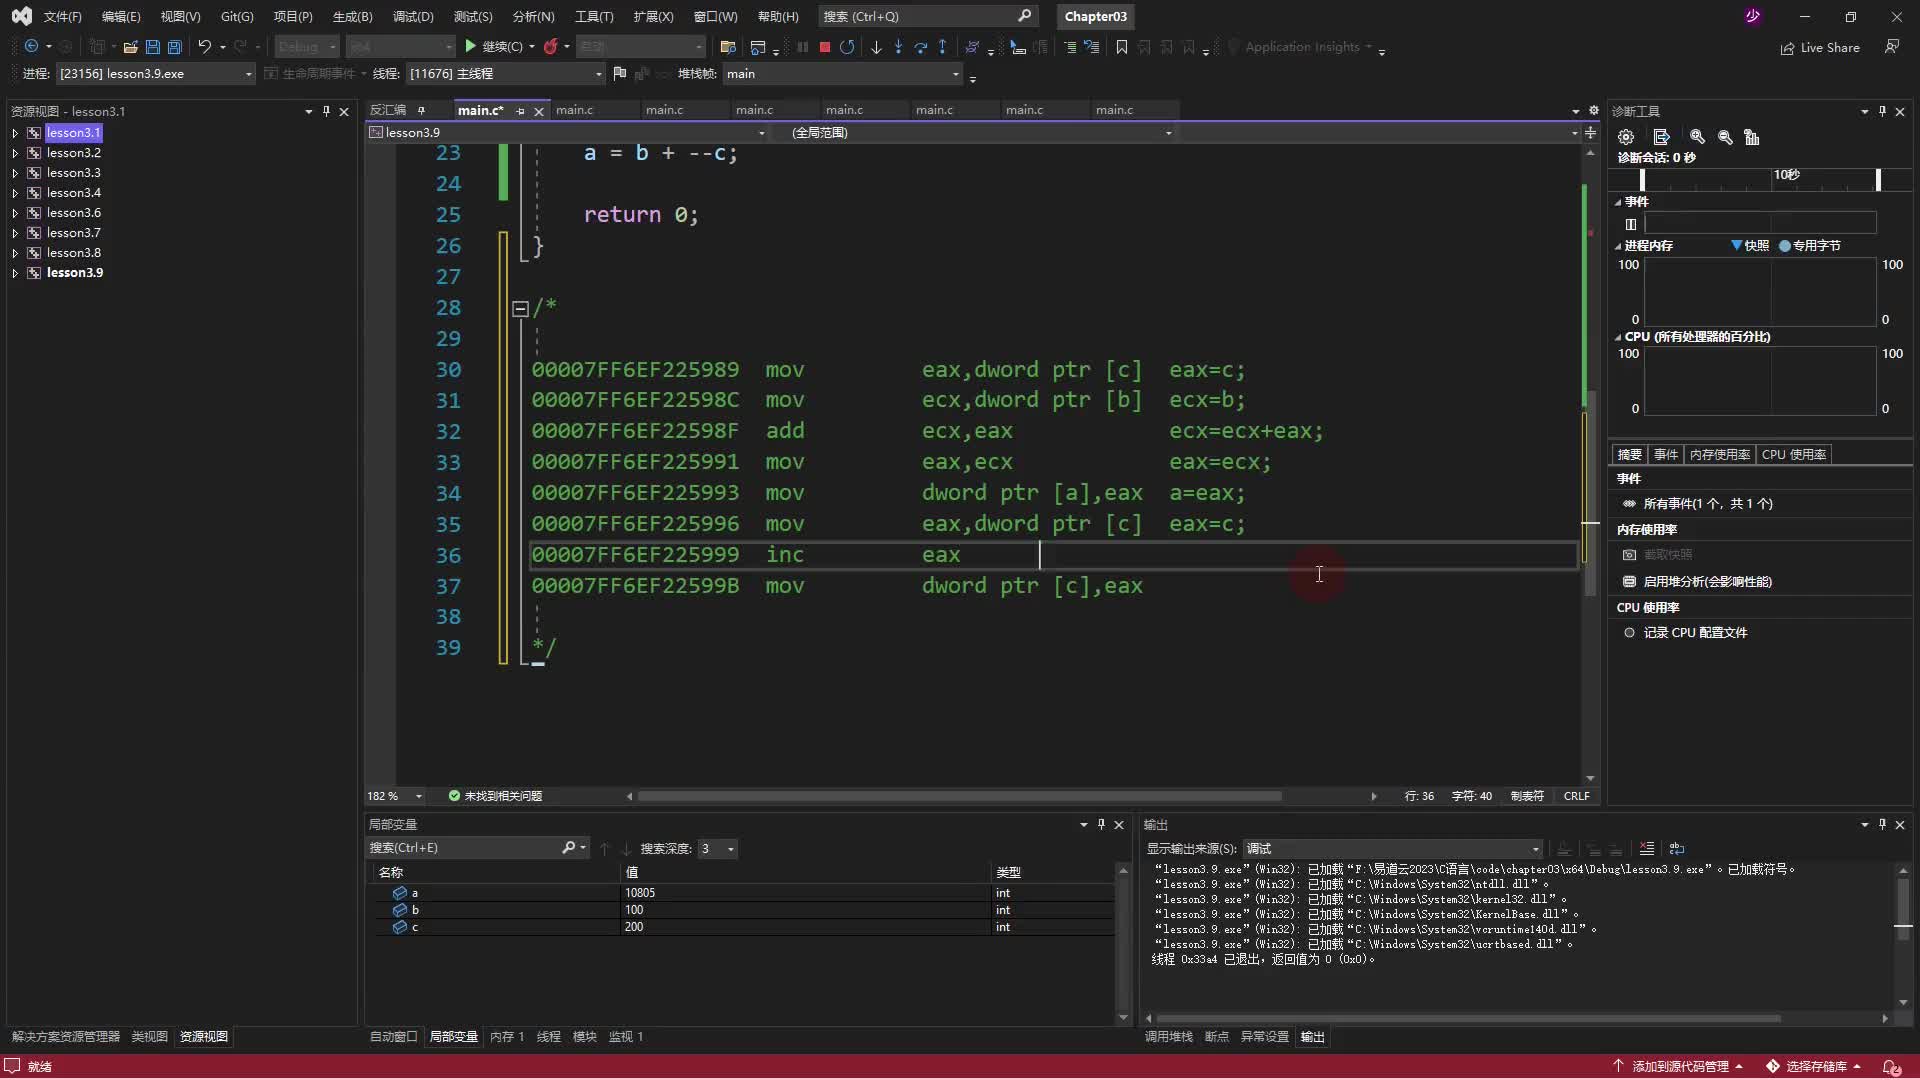Image resolution: width=1920 pixels, height=1080 pixels.
Task: Click the Live Share button
Action: [1820, 48]
